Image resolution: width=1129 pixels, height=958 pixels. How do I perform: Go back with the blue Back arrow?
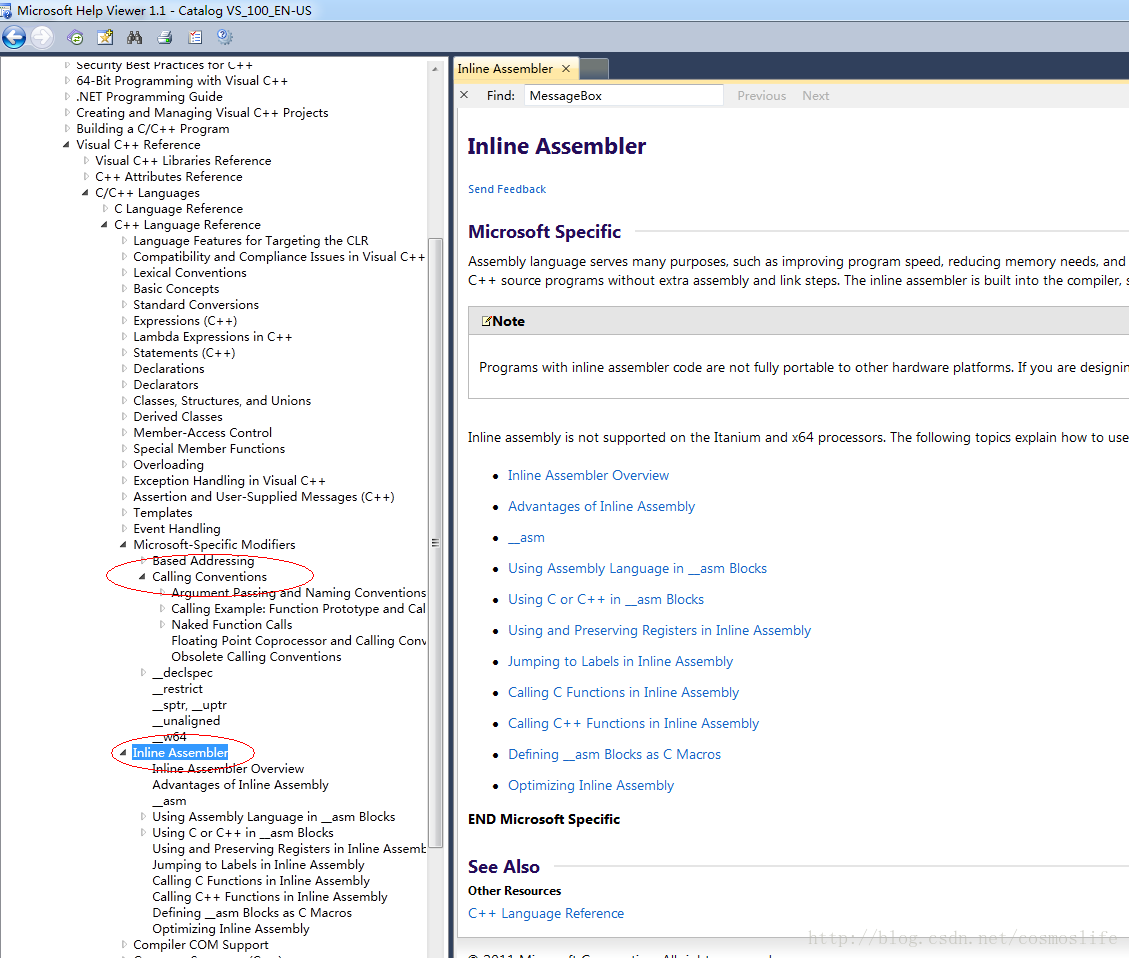coord(14,37)
